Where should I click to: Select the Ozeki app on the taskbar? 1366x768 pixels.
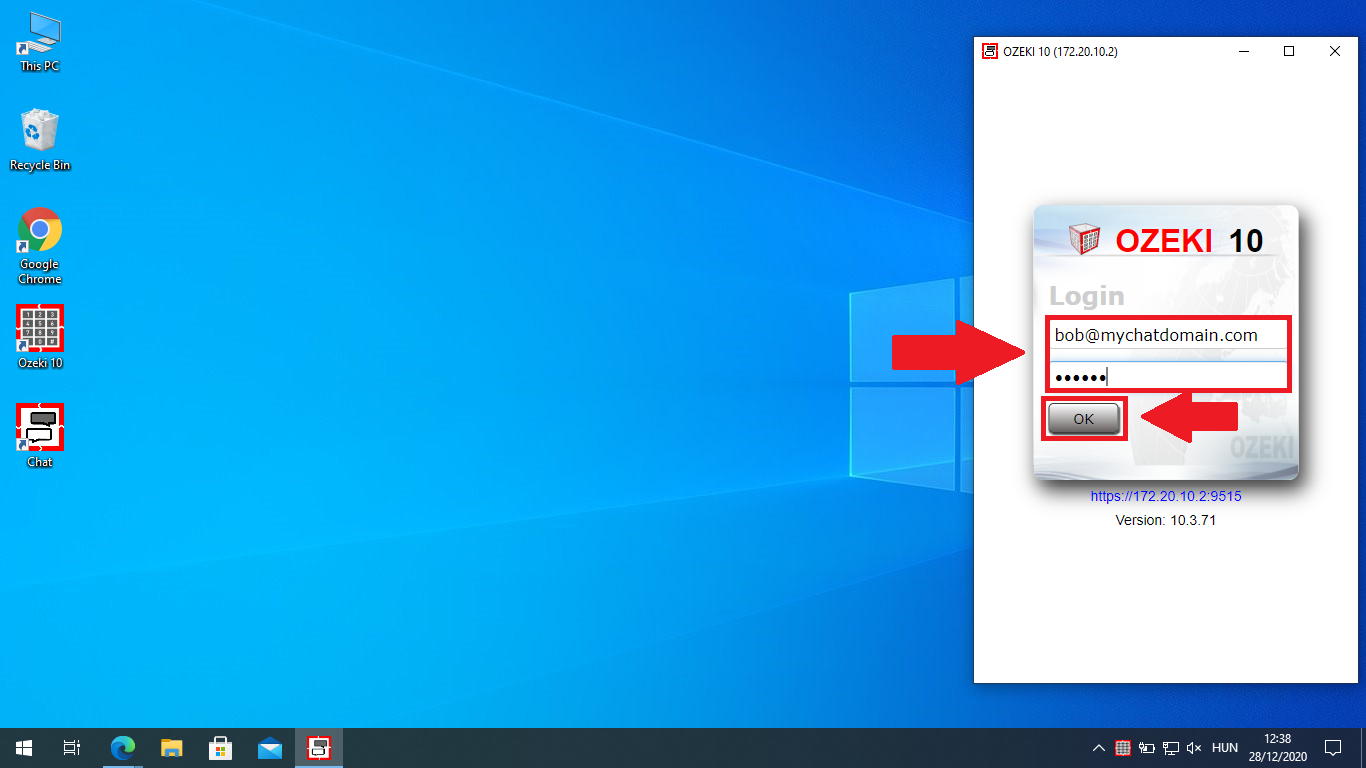coord(318,747)
